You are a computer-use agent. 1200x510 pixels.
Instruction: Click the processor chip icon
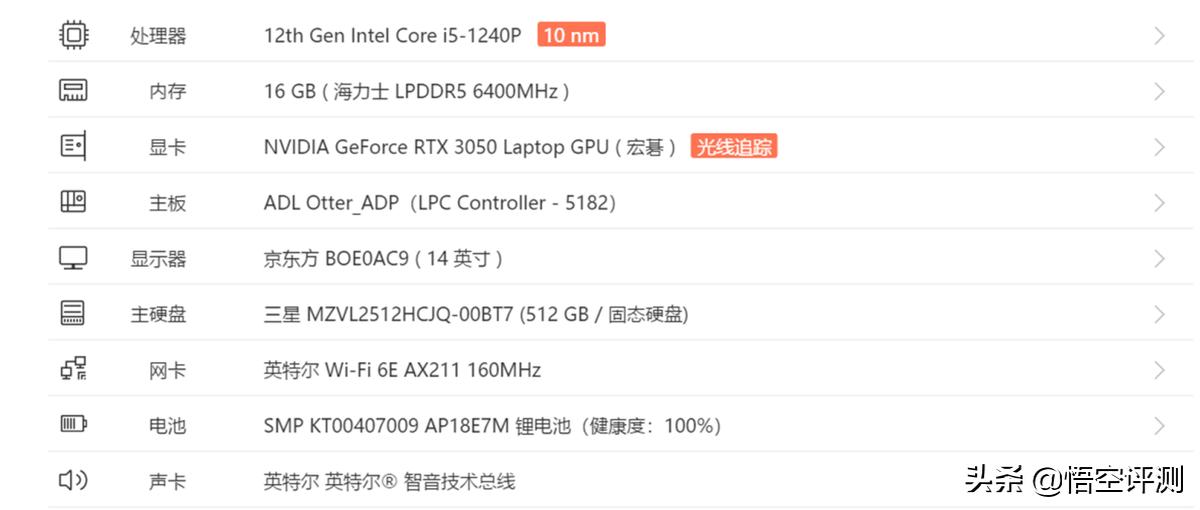click(73, 35)
